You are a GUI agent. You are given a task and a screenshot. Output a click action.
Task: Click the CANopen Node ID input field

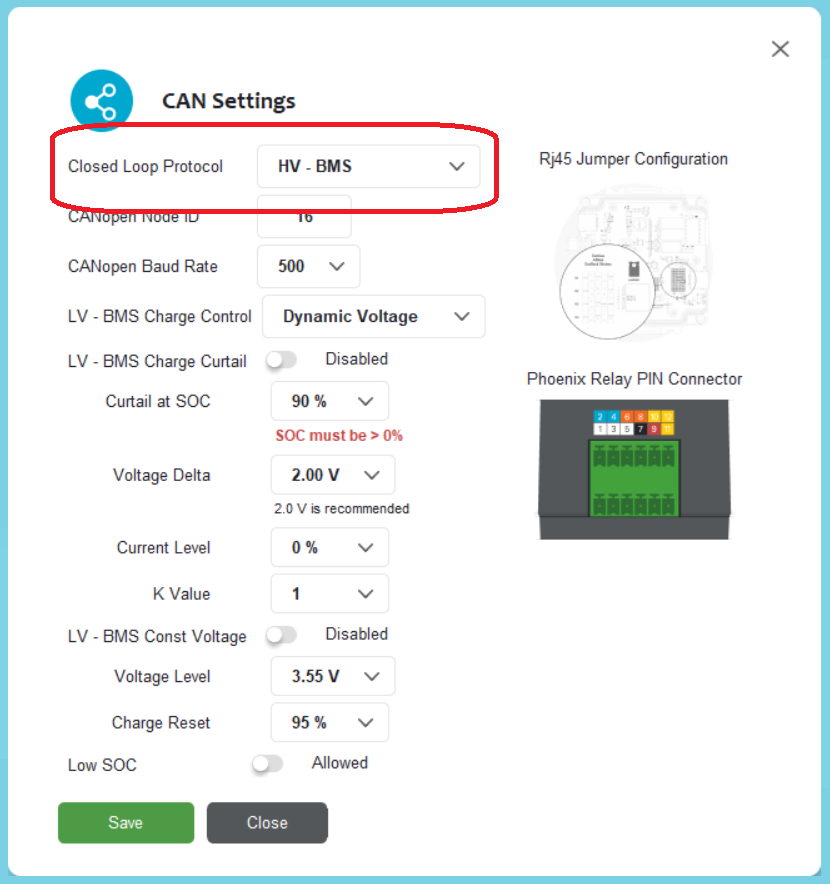click(x=304, y=216)
